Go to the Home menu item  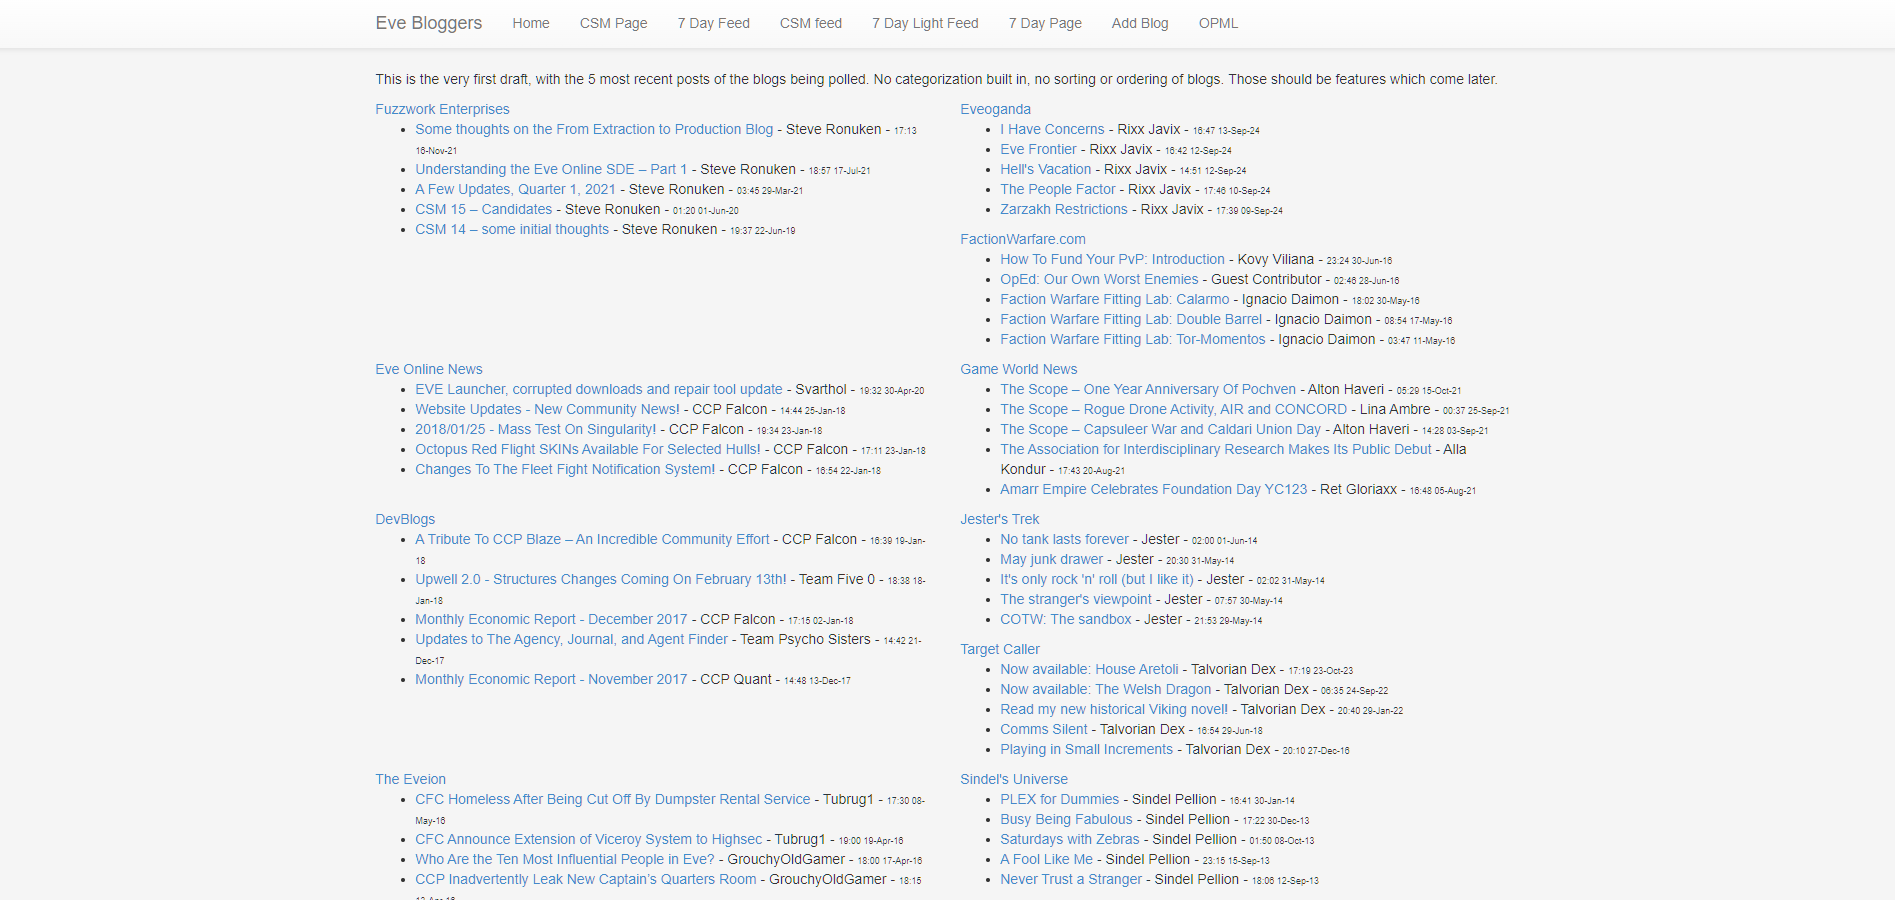(531, 23)
